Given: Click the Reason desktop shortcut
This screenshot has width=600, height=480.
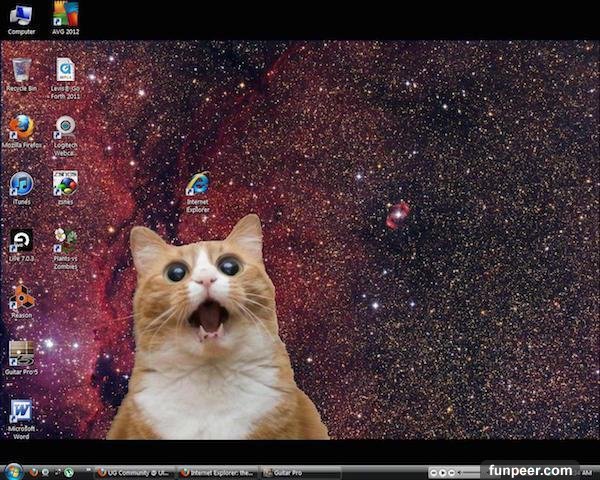Looking at the screenshot, I should tap(21, 298).
